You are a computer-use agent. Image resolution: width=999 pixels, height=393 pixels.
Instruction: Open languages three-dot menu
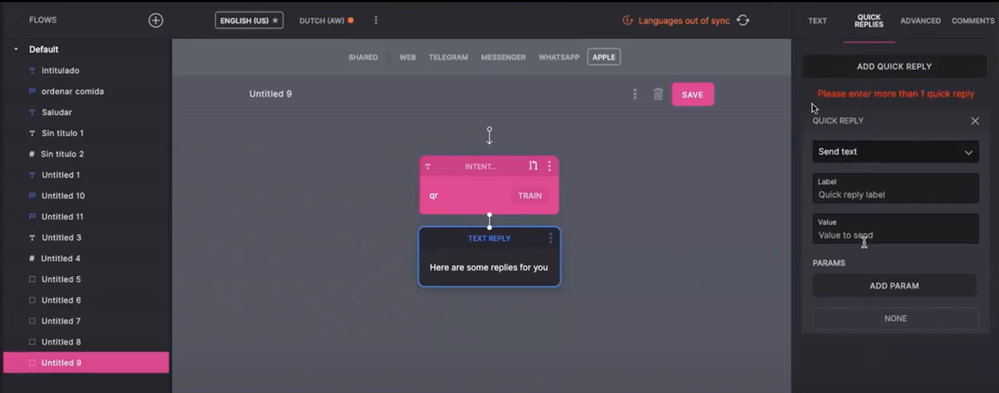click(x=376, y=20)
